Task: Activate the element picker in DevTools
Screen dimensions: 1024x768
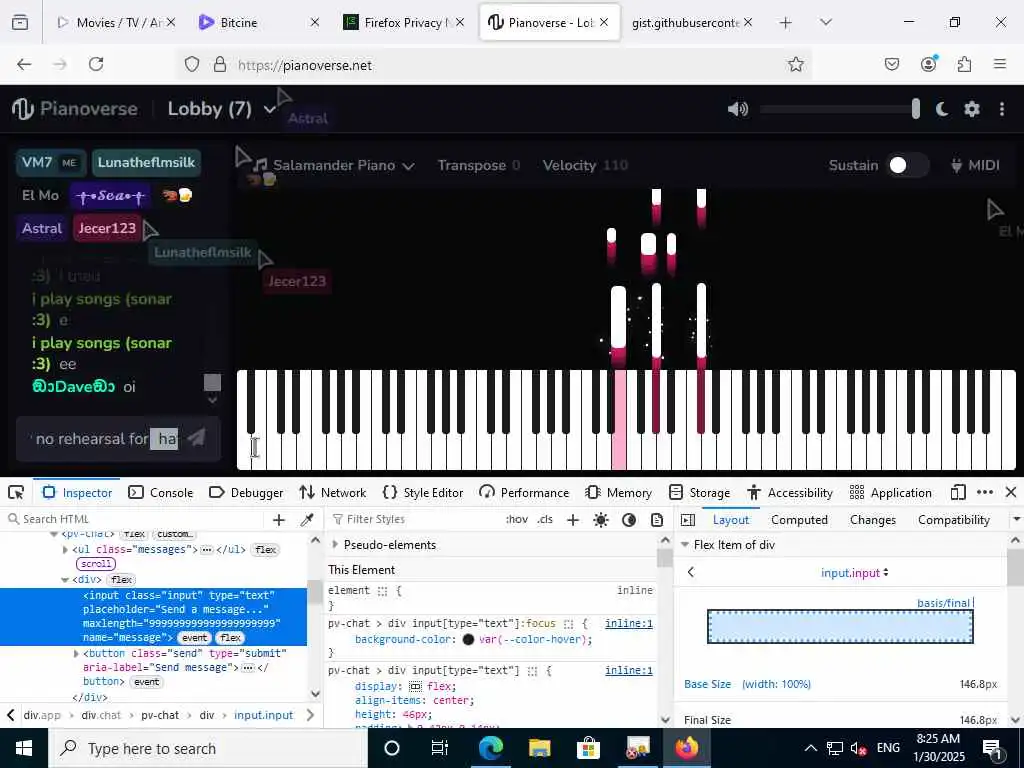Action: click(x=16, y=492)
